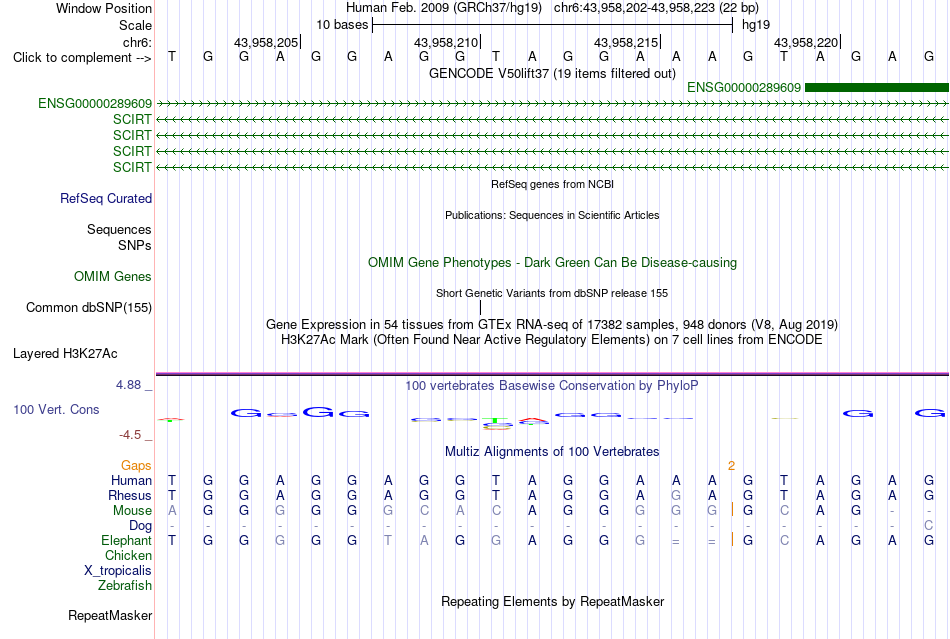Click the GTEx Gene Expression track title

552,325
